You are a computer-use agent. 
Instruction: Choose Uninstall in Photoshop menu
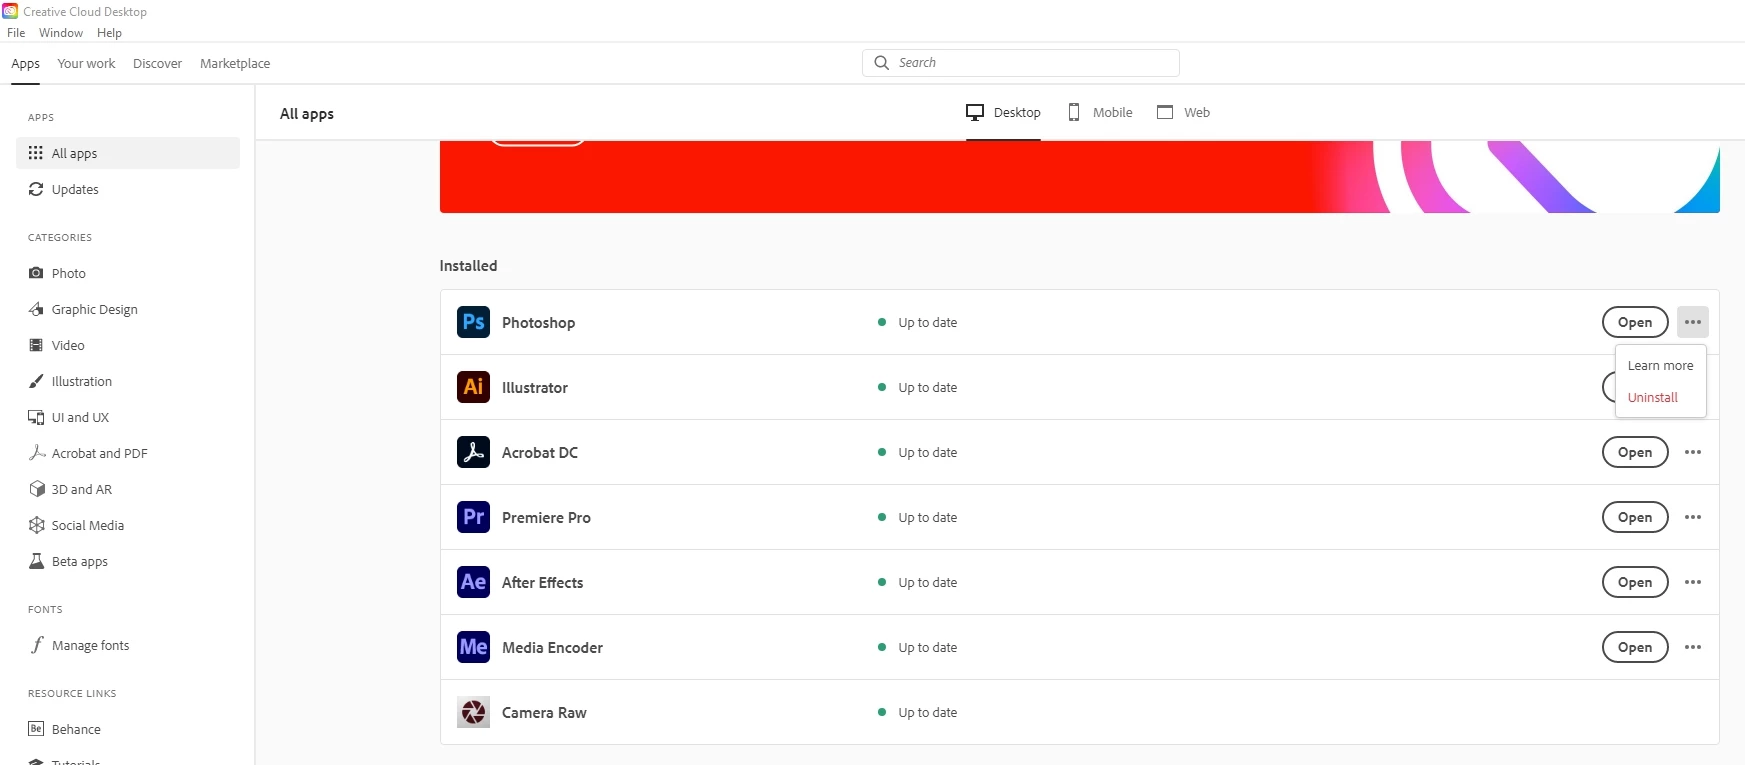click(x=1660, y=397)
